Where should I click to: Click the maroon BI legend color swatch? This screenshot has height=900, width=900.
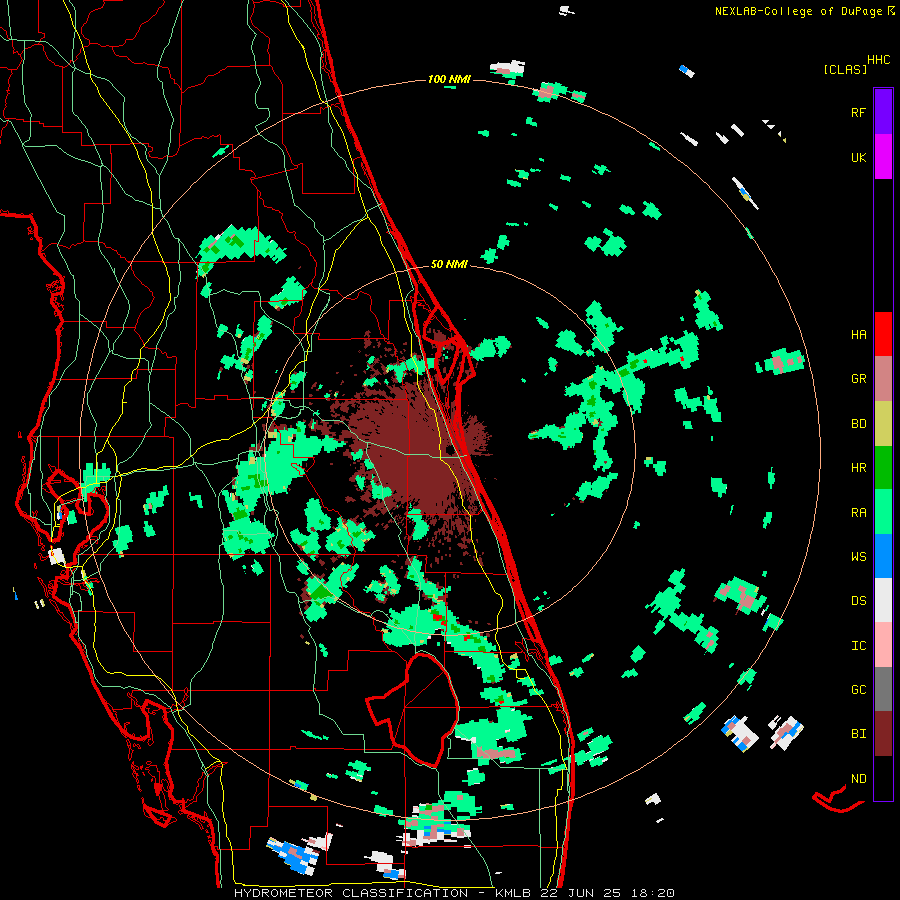(x=883, y=734)
